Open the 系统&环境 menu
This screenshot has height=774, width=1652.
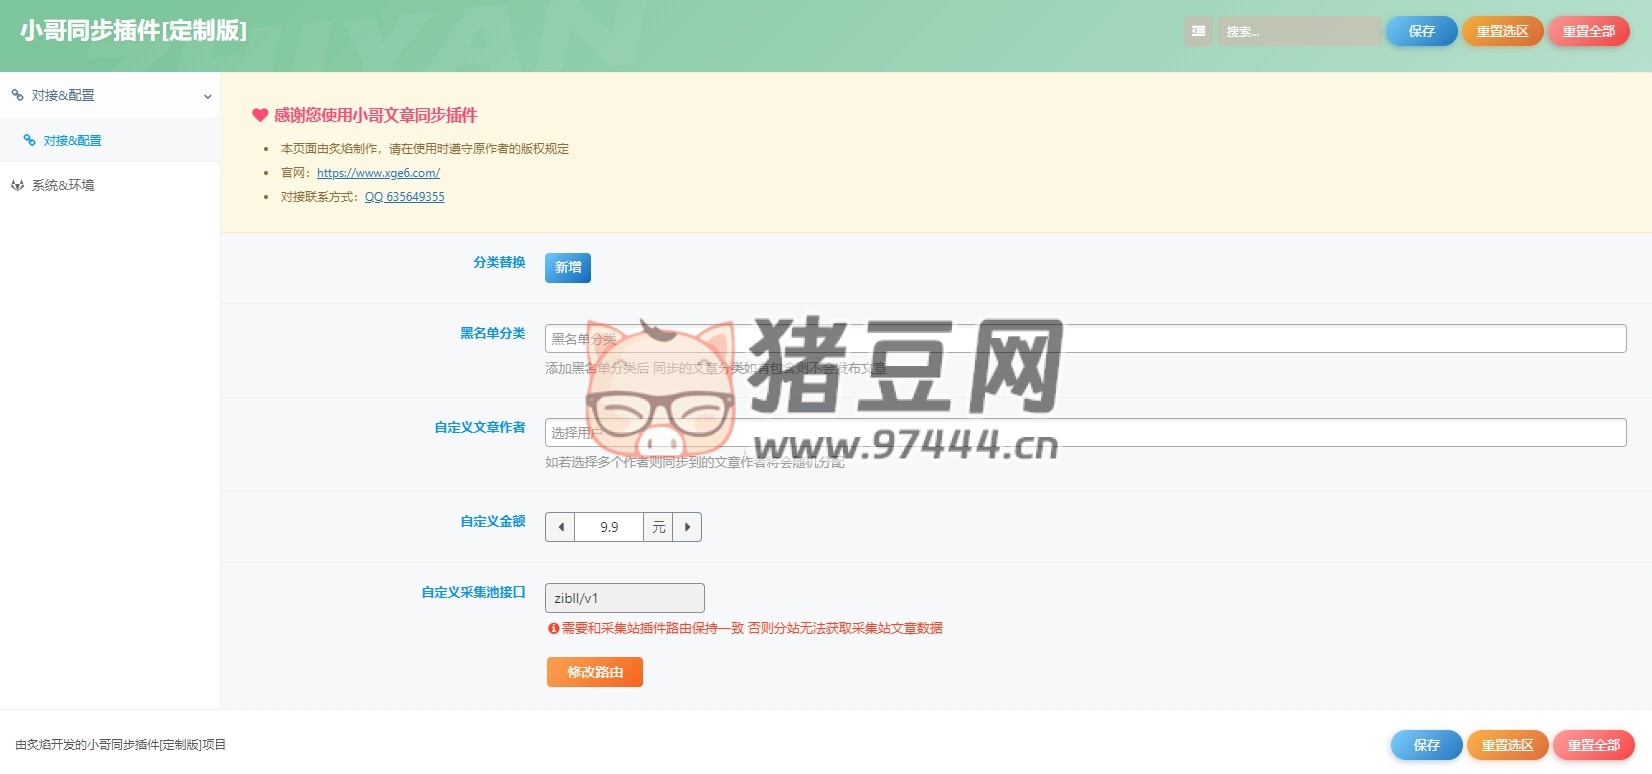(110, 185)
